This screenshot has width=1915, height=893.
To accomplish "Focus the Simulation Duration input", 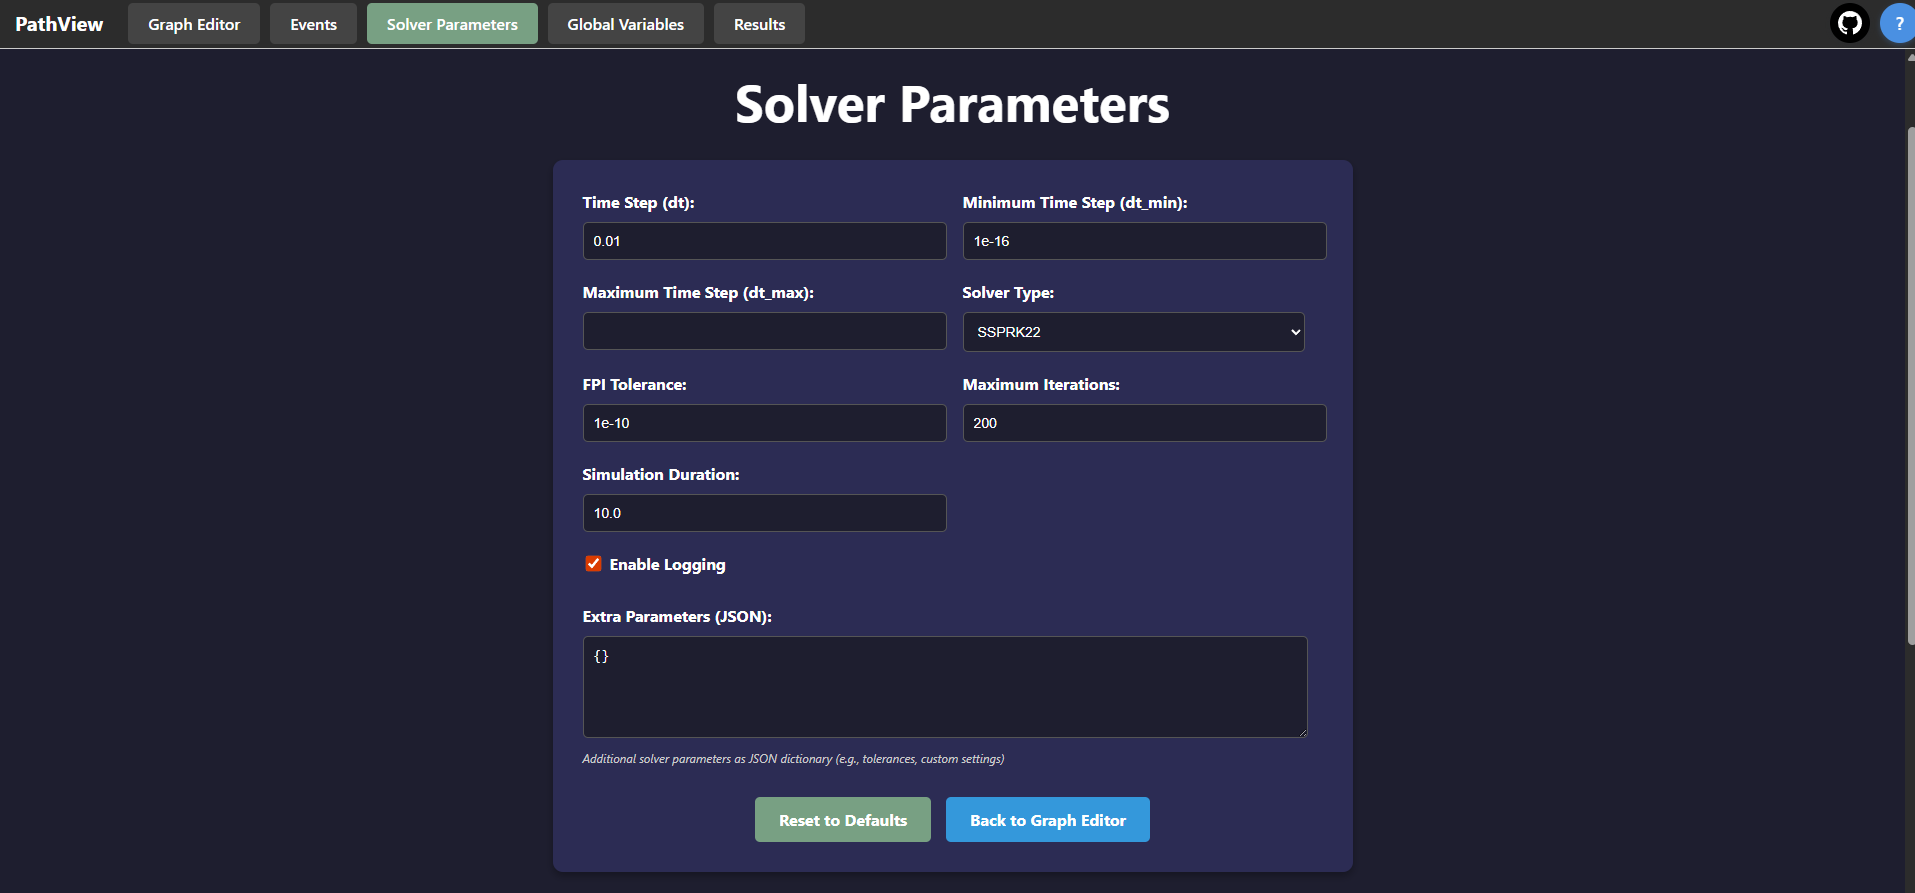I will [x=764, y=513].
